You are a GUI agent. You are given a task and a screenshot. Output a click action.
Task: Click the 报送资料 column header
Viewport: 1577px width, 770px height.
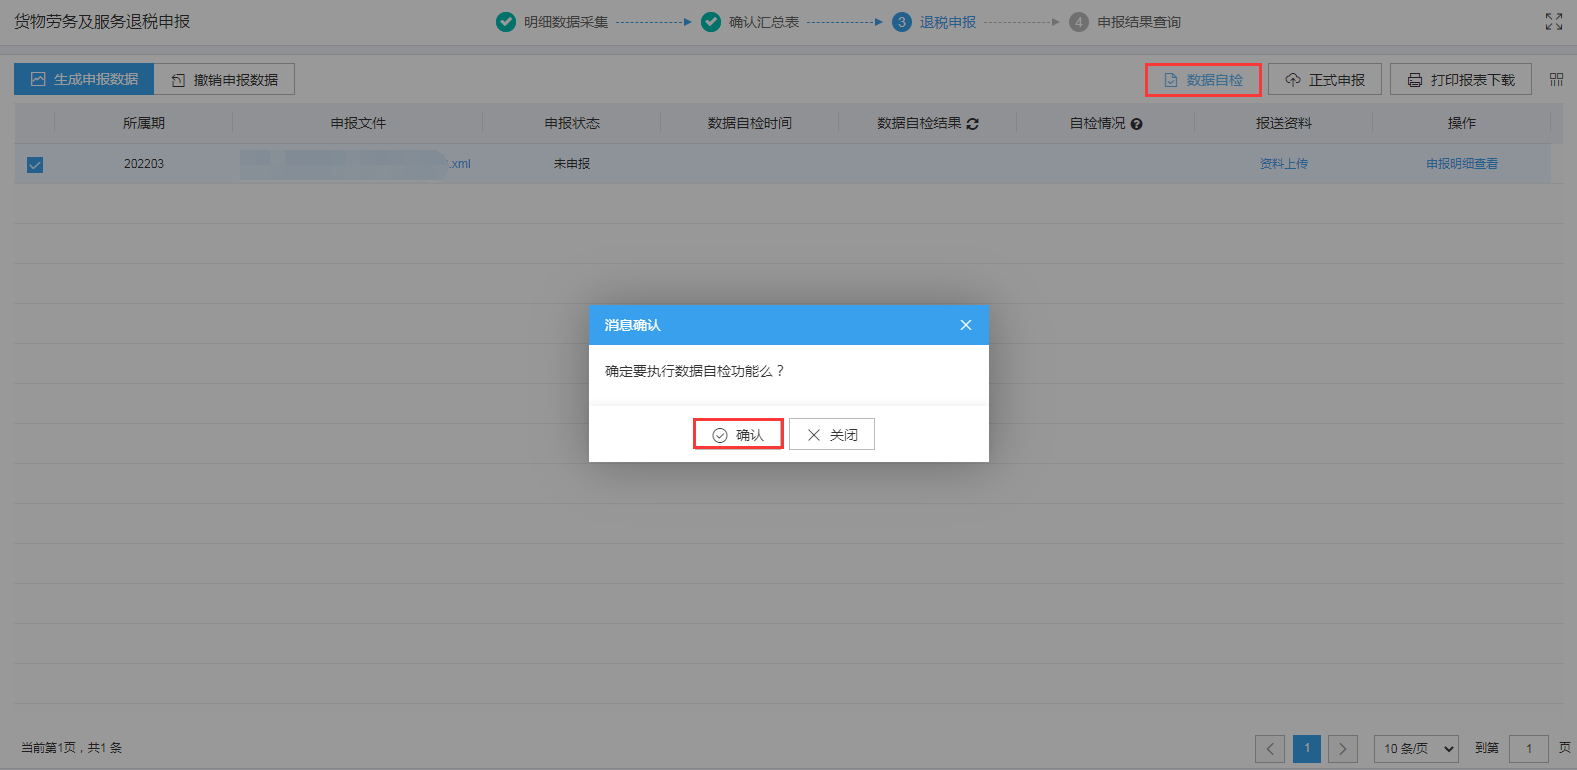(1284, 123)
